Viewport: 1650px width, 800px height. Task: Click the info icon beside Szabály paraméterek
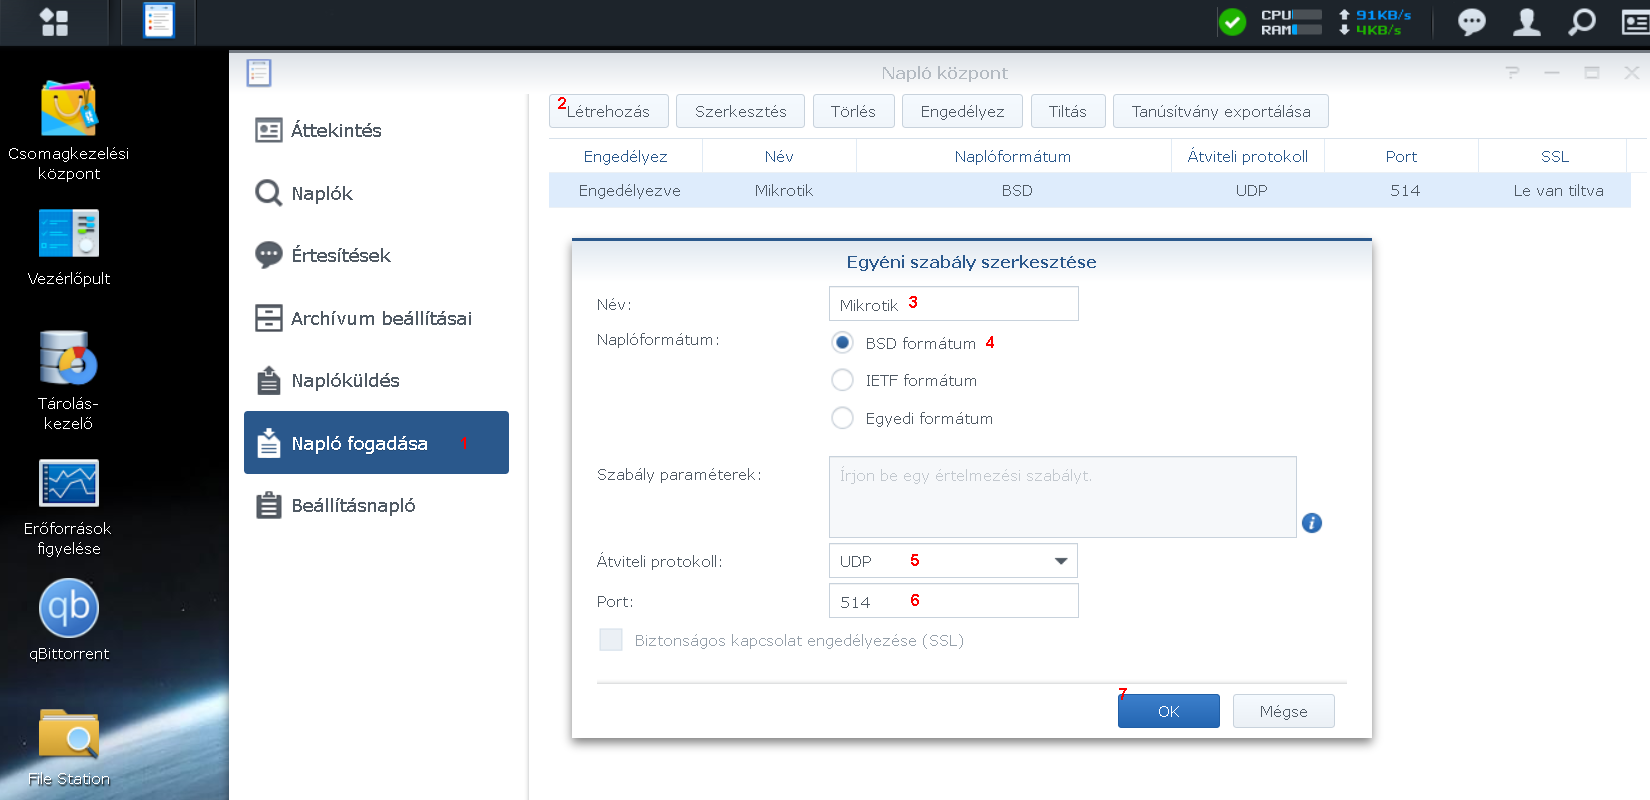(1311, 523)
